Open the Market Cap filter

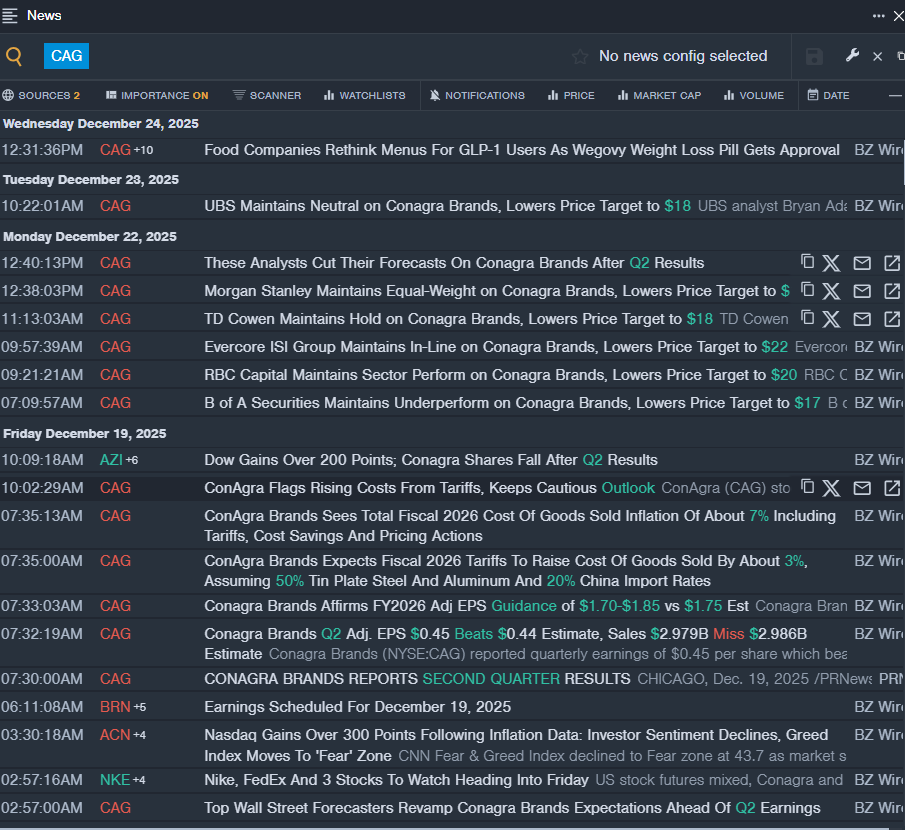659,95
